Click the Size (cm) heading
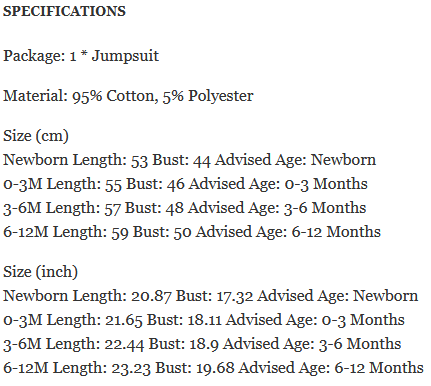Screen dimensions: 431x386 pyautogui.click(x=36, y=136)
